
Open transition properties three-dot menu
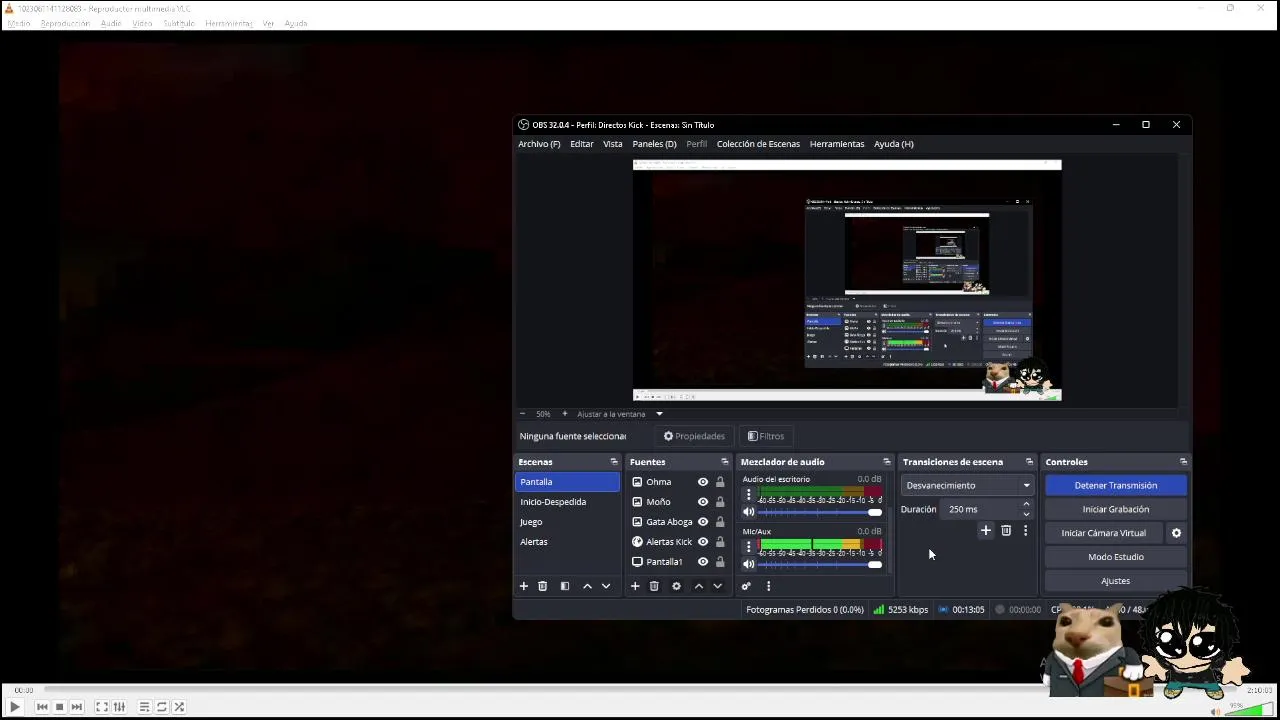click(1025, 530)
